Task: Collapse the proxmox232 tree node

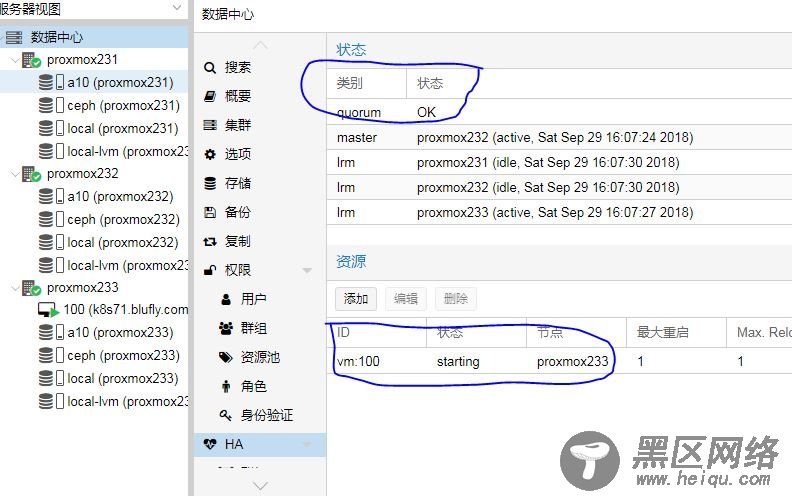Action: 15,174
